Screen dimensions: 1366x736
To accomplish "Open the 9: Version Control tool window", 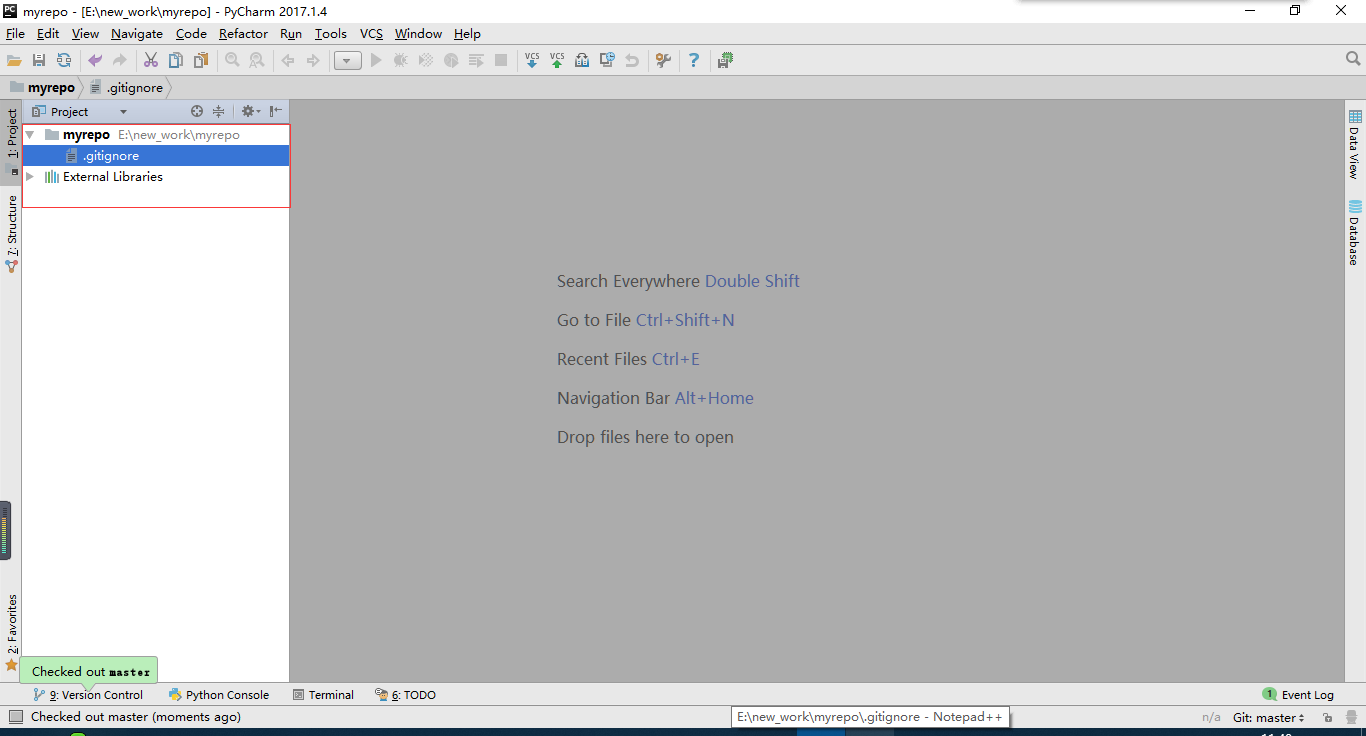I will (x=88, y=695).
